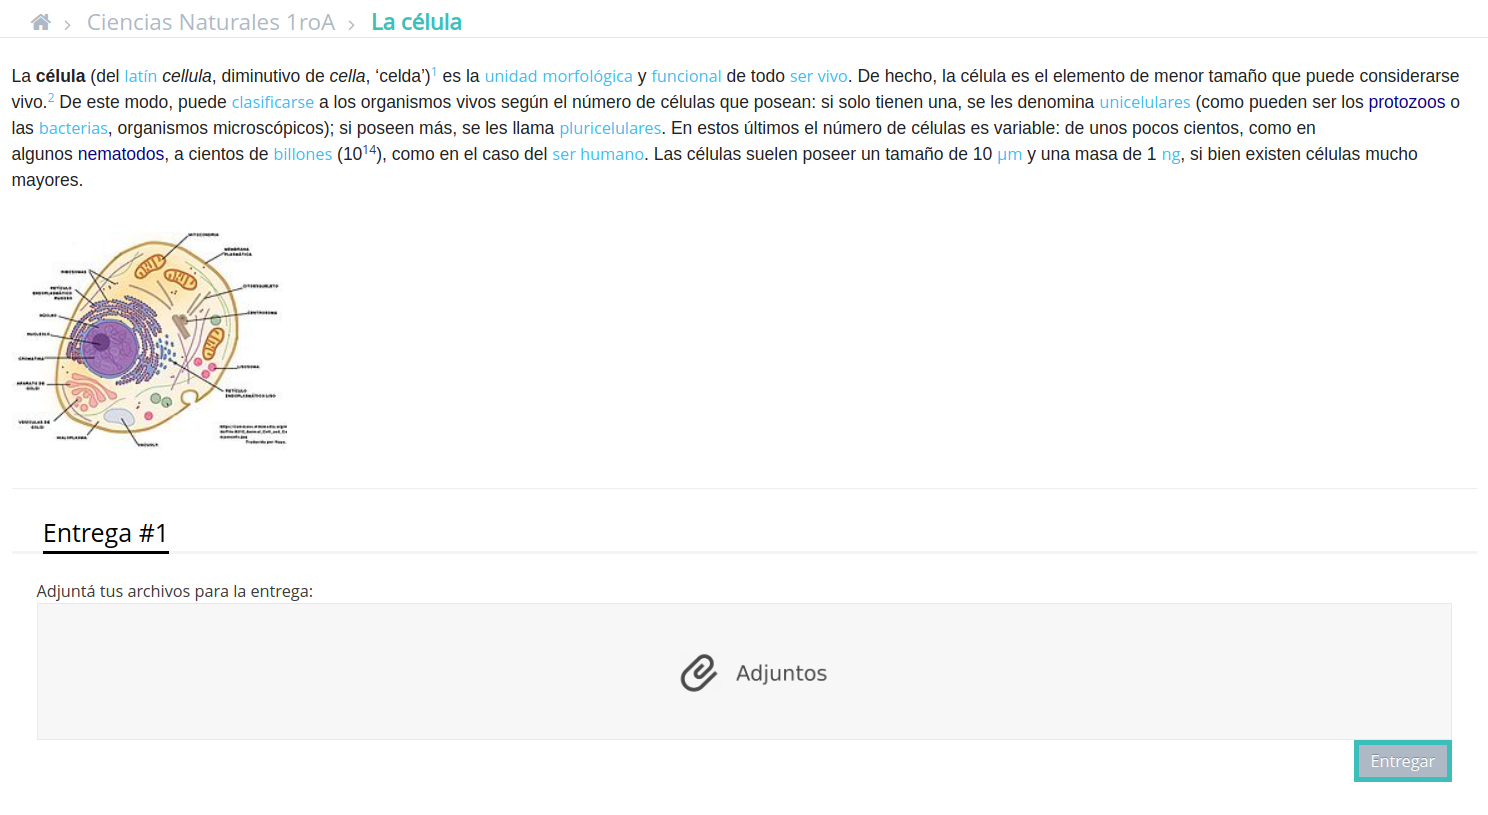Click the Adjuntos attachment label
The height and width of the screenshot is (815, 1488).
pyautogui.click(x=781, y=673)
